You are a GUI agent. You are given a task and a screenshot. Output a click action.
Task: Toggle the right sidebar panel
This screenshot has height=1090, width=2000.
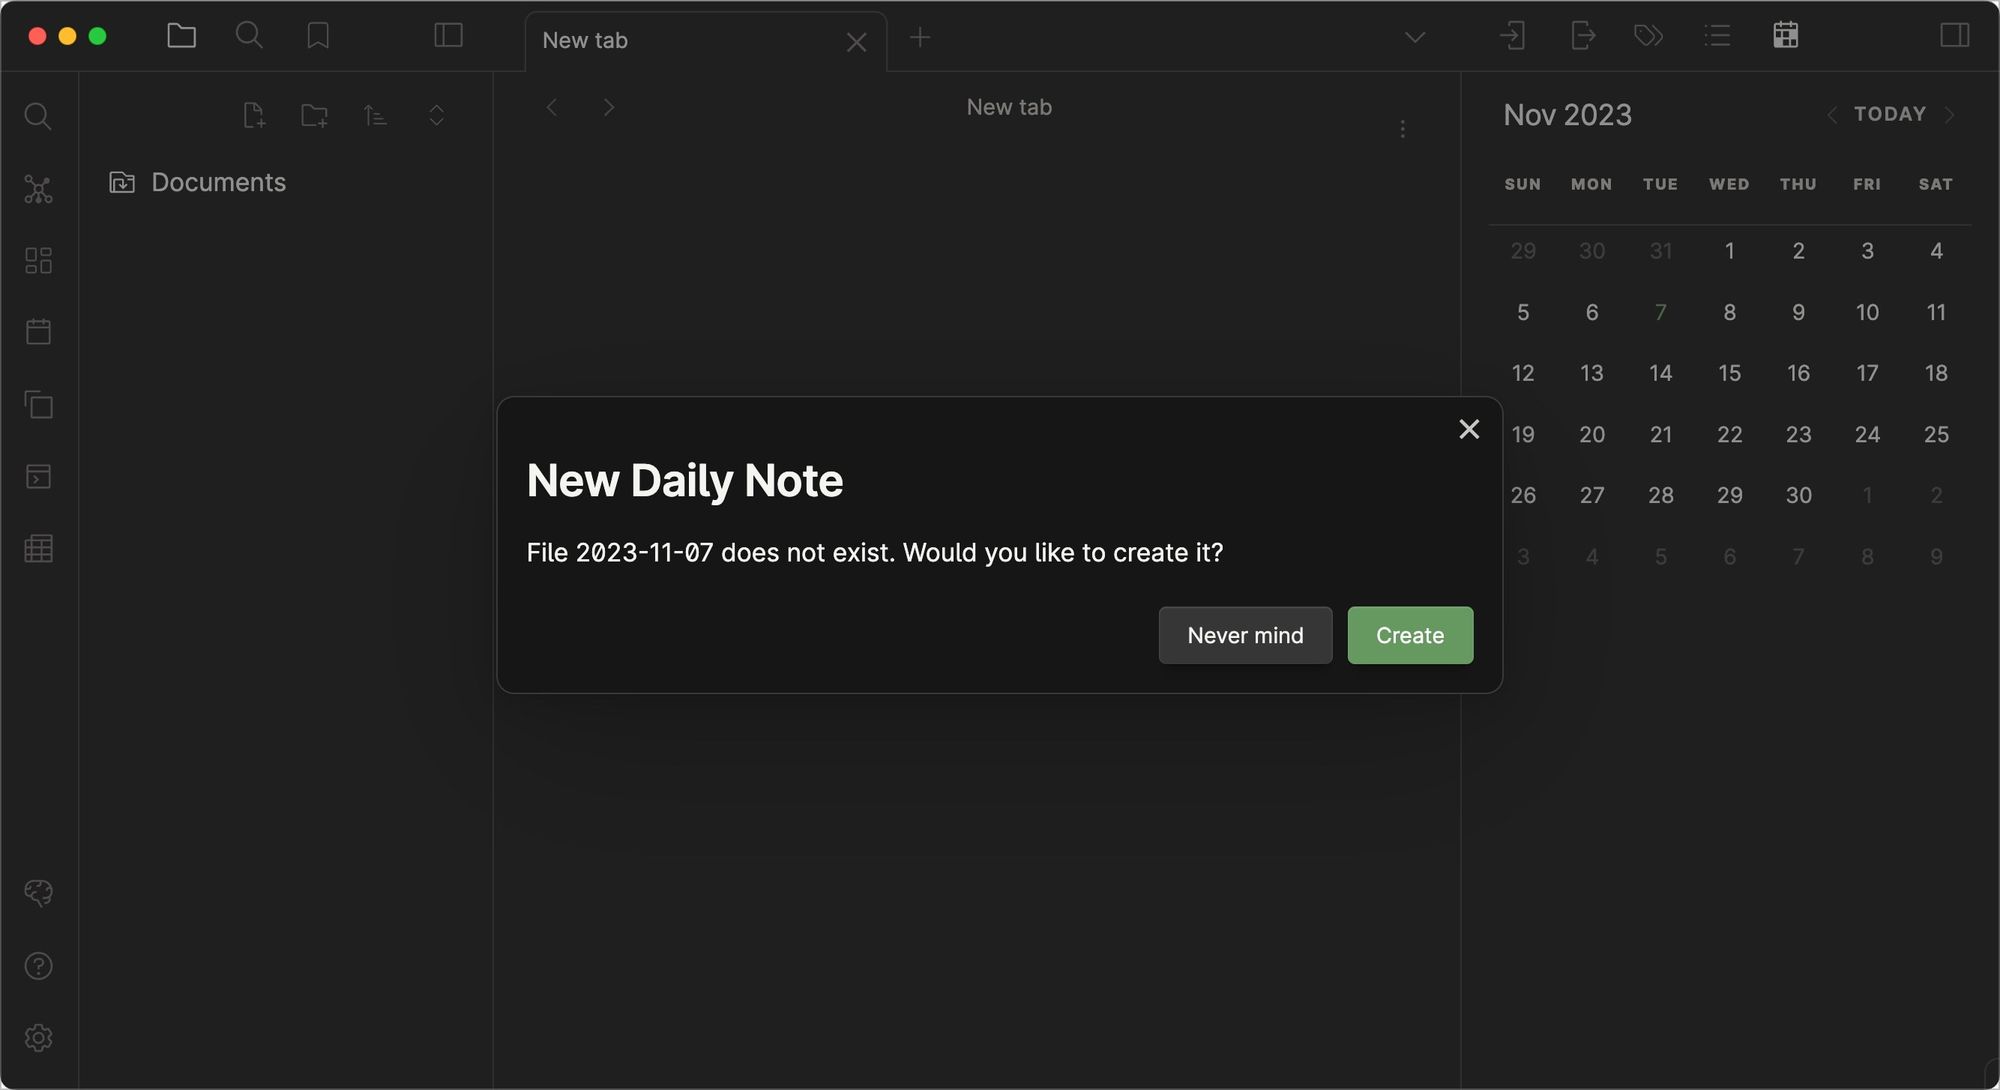pos(1952,36)
